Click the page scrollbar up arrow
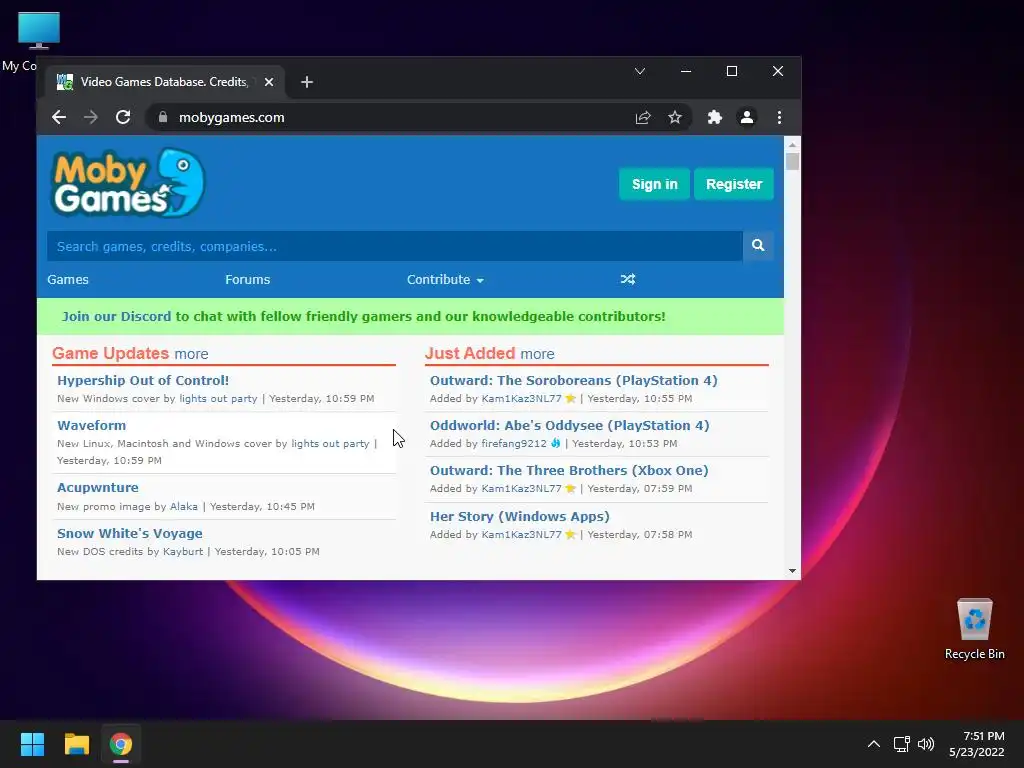 pyautogui.click(x=792, y=145)
